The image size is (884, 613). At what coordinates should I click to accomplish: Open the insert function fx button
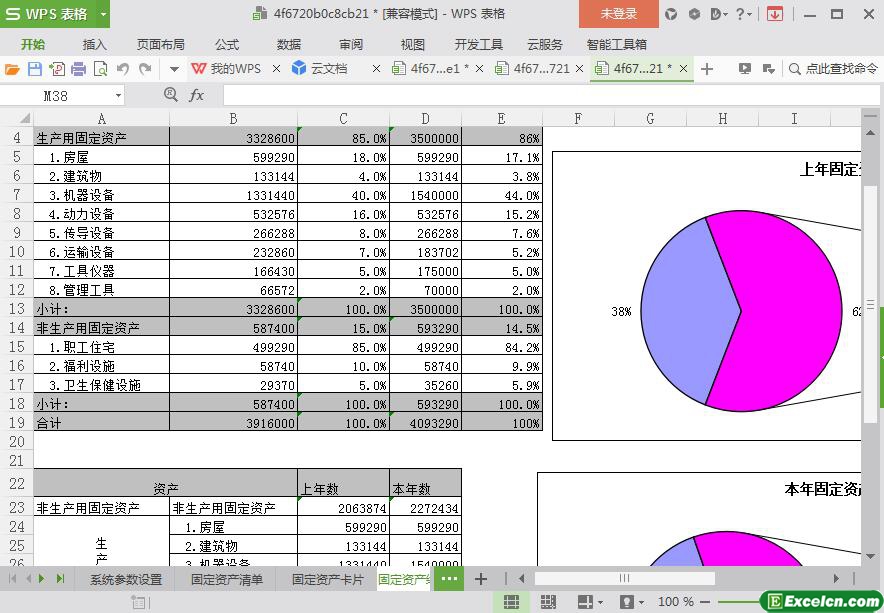[x=196, y=95]
